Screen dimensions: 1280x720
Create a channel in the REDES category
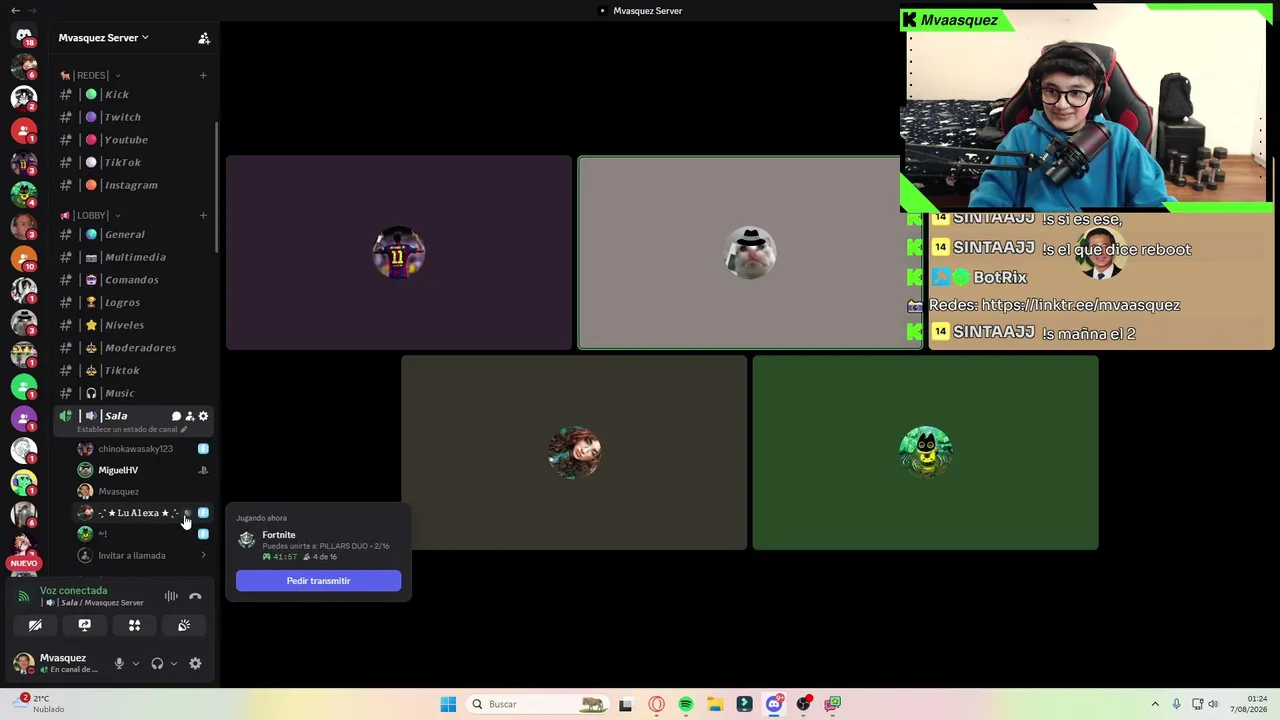pyautogui.click(x=203, y=75)
